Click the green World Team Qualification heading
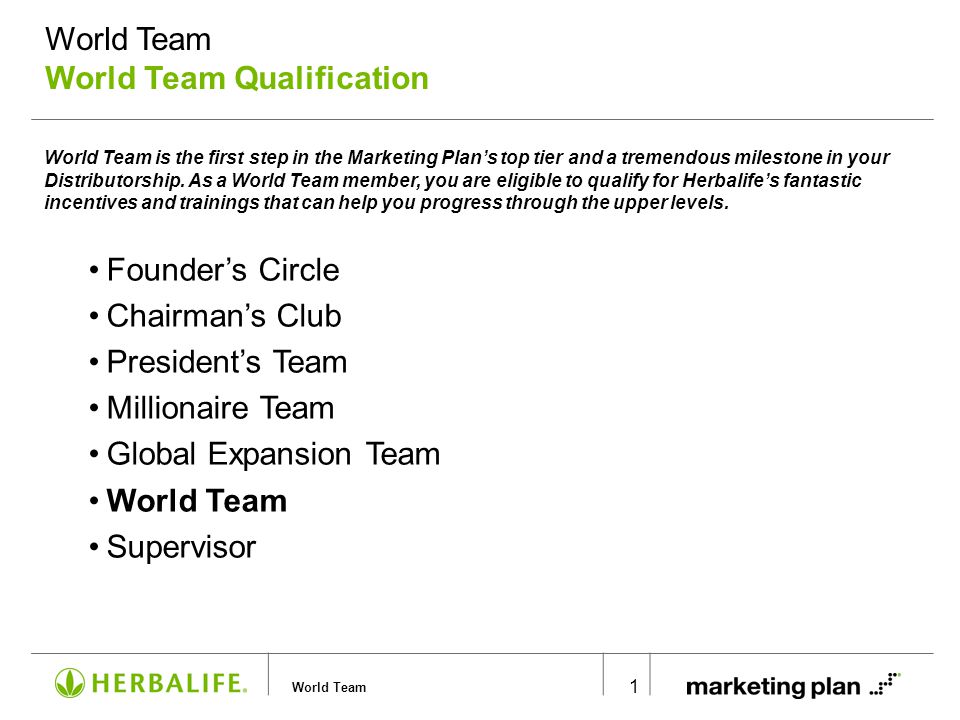 [x=237, y=78]
